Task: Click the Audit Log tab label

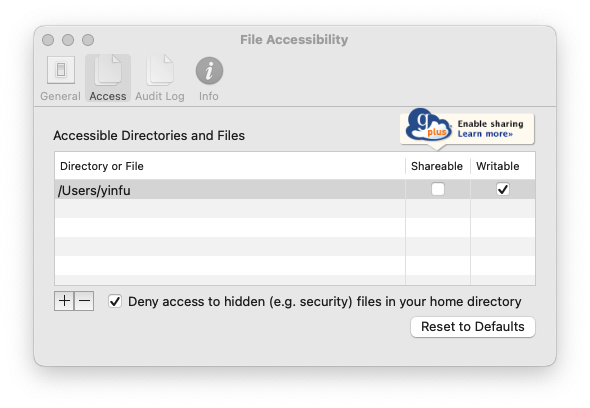Action: (x=160, y=96)
